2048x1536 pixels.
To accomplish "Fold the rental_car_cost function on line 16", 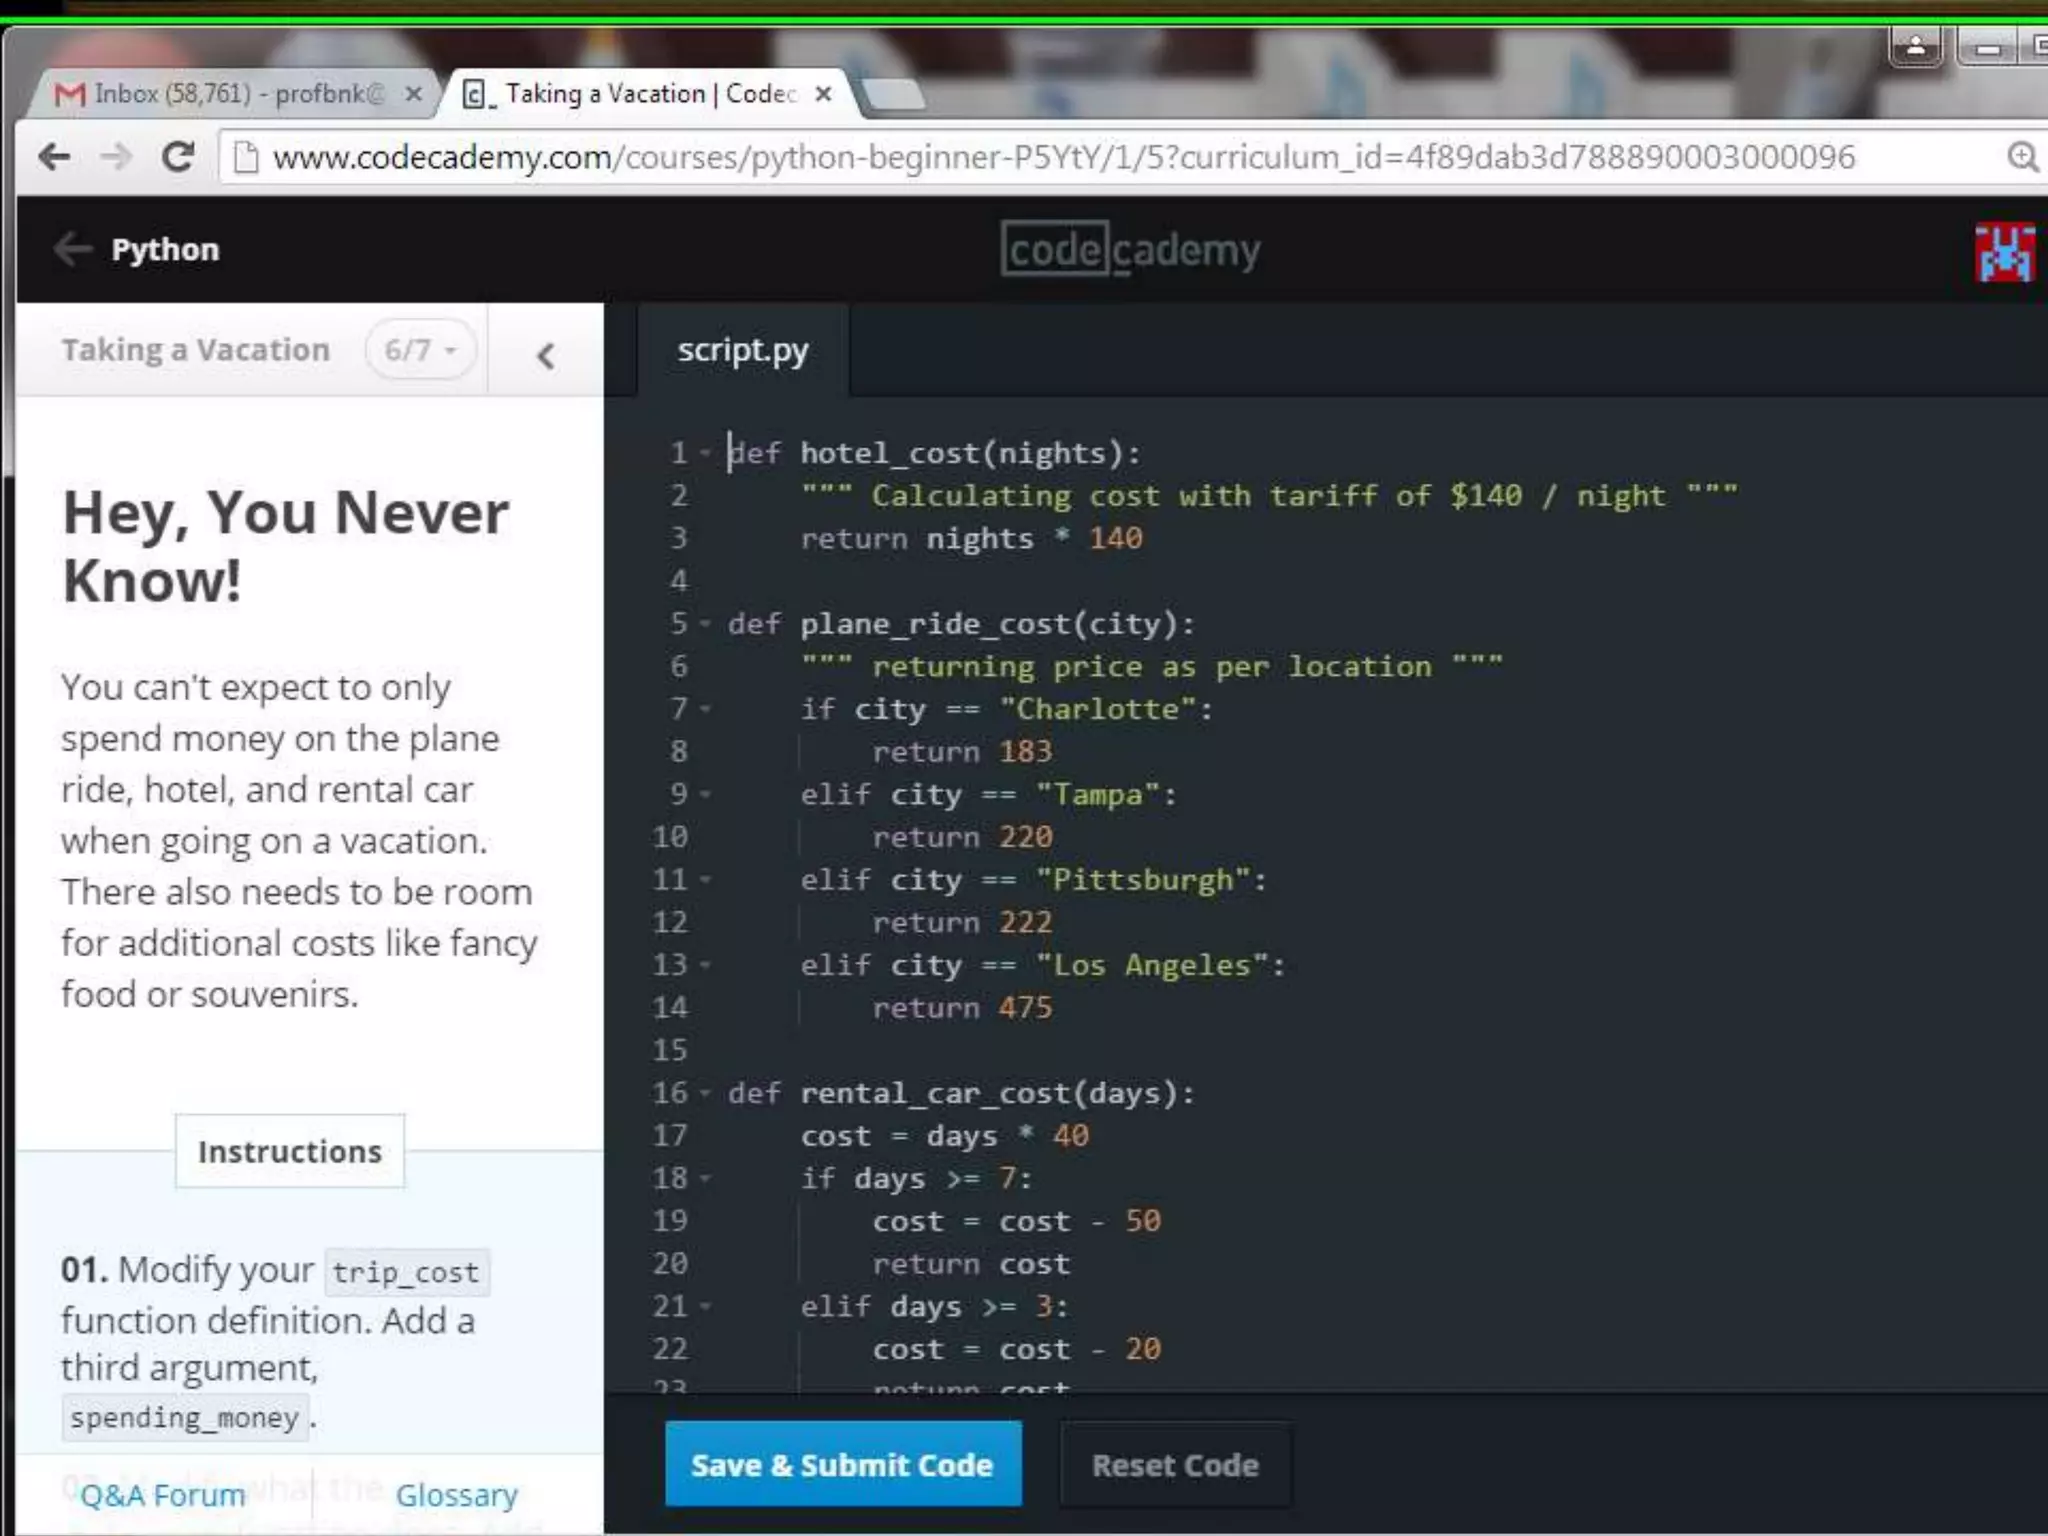I will click(x=705, y=1093).
